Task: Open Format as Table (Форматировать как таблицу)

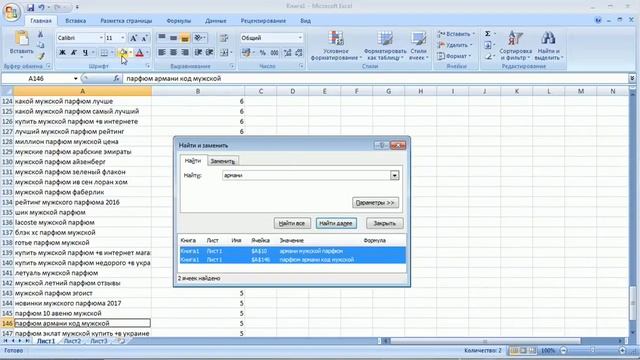Action: click(385, 46)
